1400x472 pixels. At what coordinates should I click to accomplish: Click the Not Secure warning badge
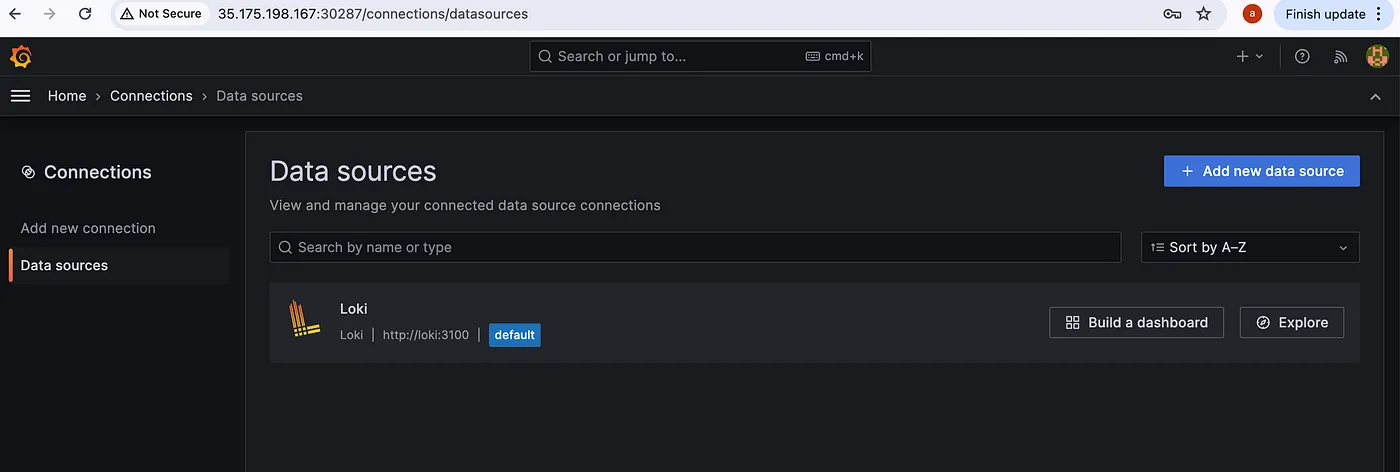[x=161, y=14]
